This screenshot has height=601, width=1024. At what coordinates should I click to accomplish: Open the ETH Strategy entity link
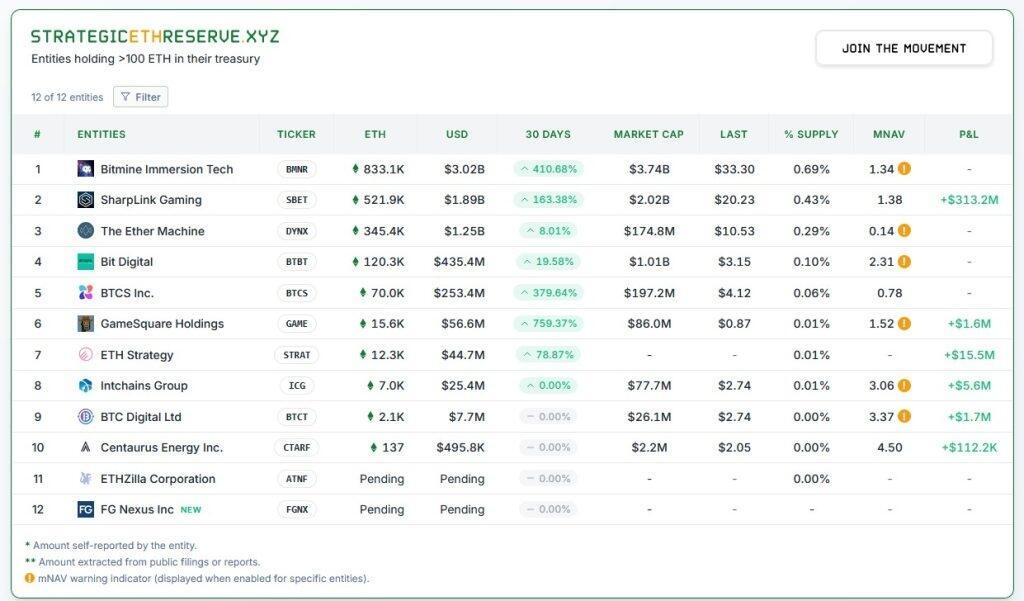click(x=137, y=355)
